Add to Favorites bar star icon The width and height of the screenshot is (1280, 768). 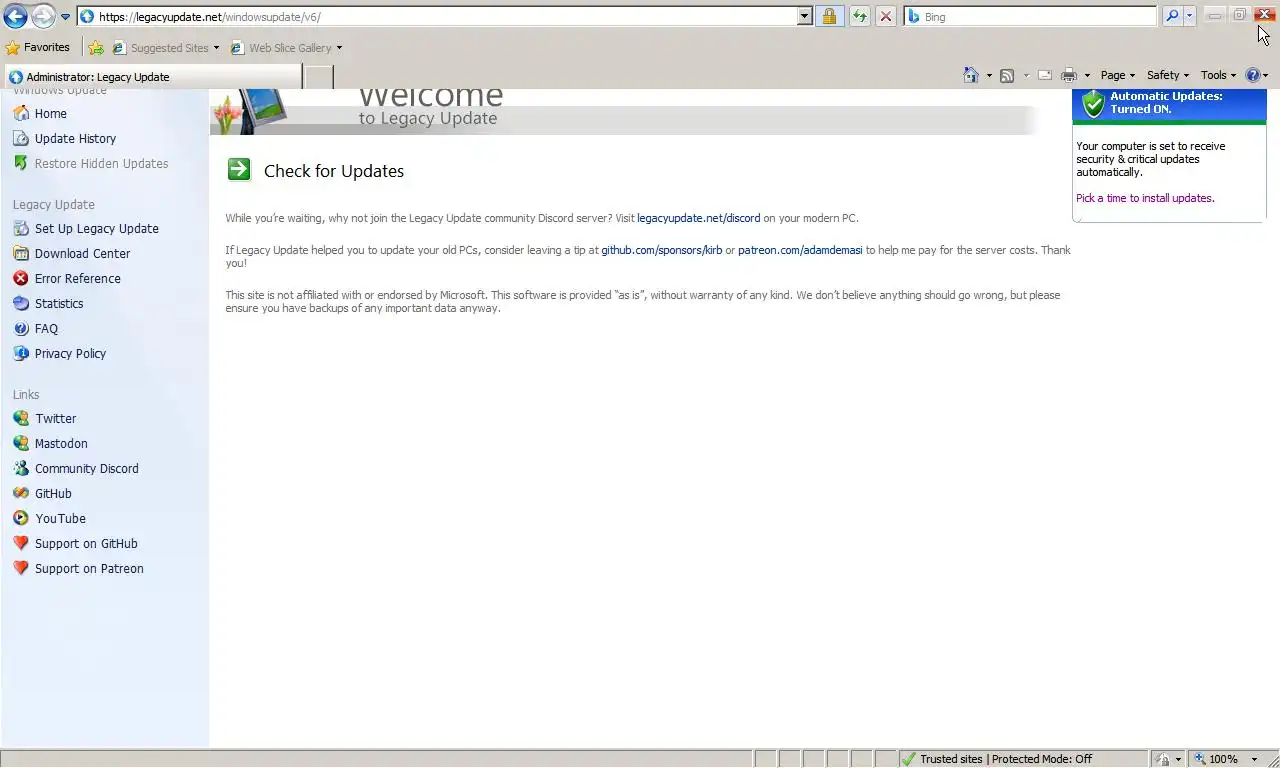[96, 47]
